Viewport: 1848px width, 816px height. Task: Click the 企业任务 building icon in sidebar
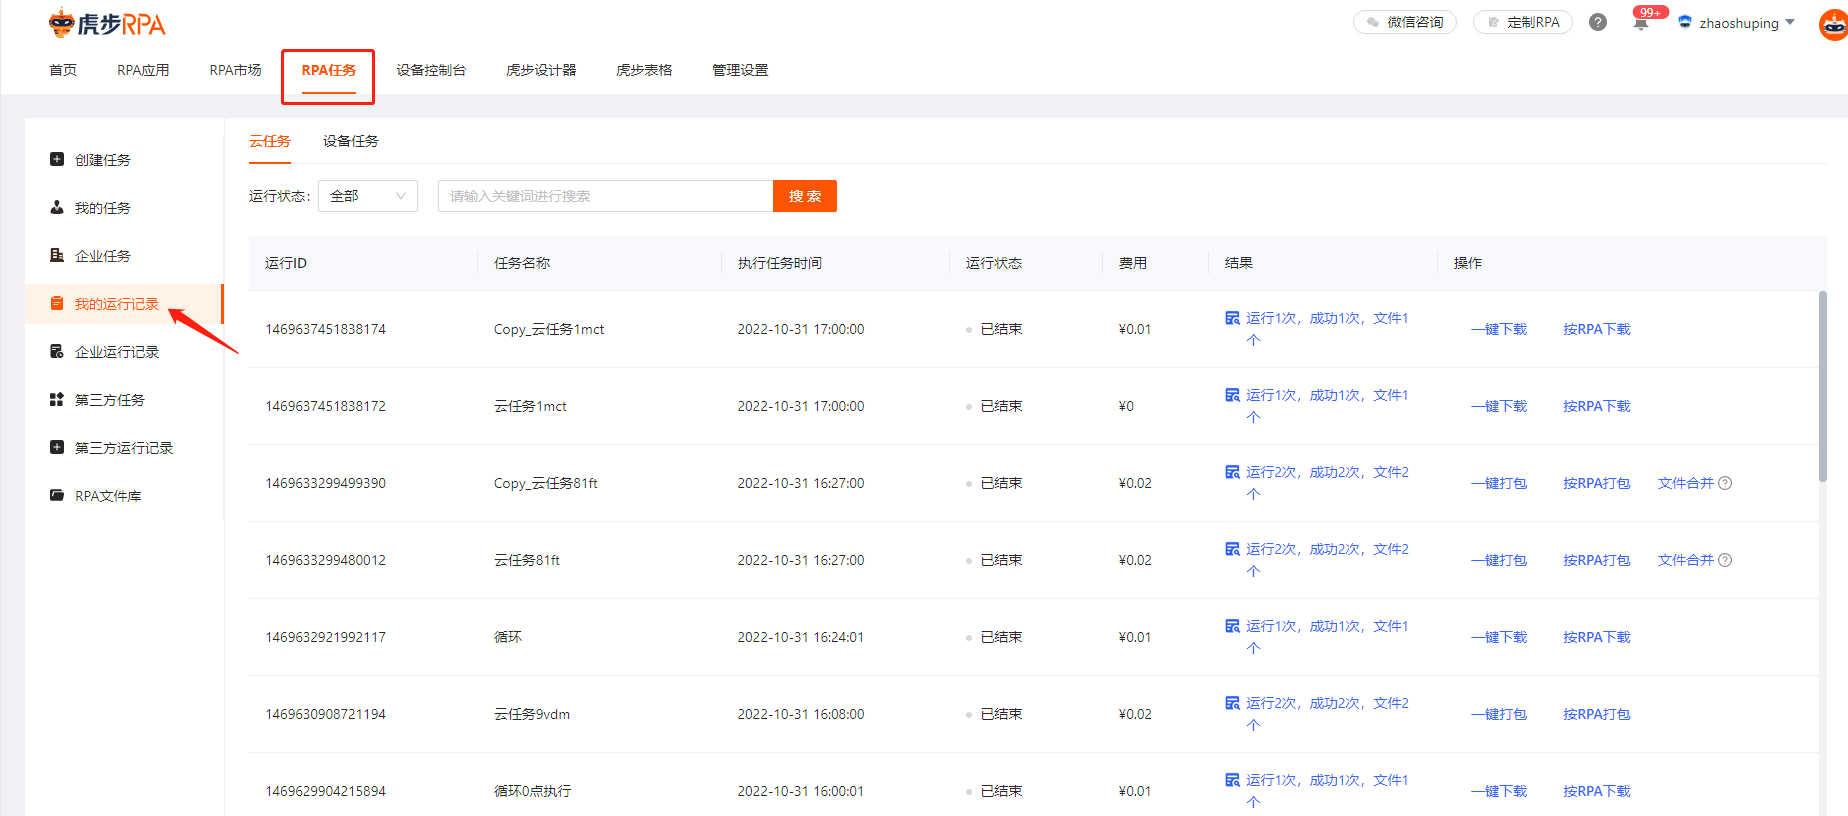tap(57, 255)
